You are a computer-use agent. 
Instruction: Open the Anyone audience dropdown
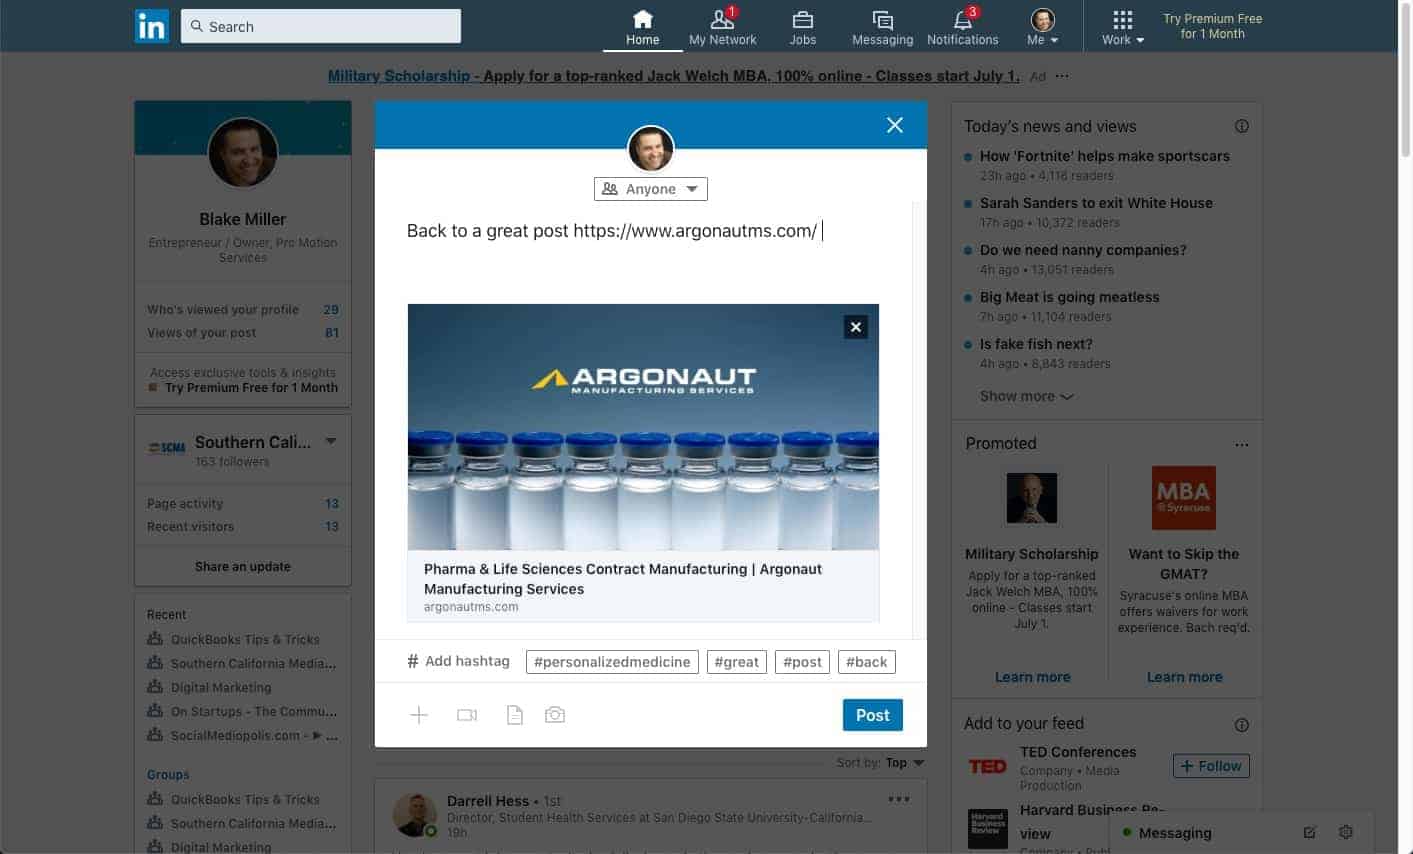(x=651, y=189)
